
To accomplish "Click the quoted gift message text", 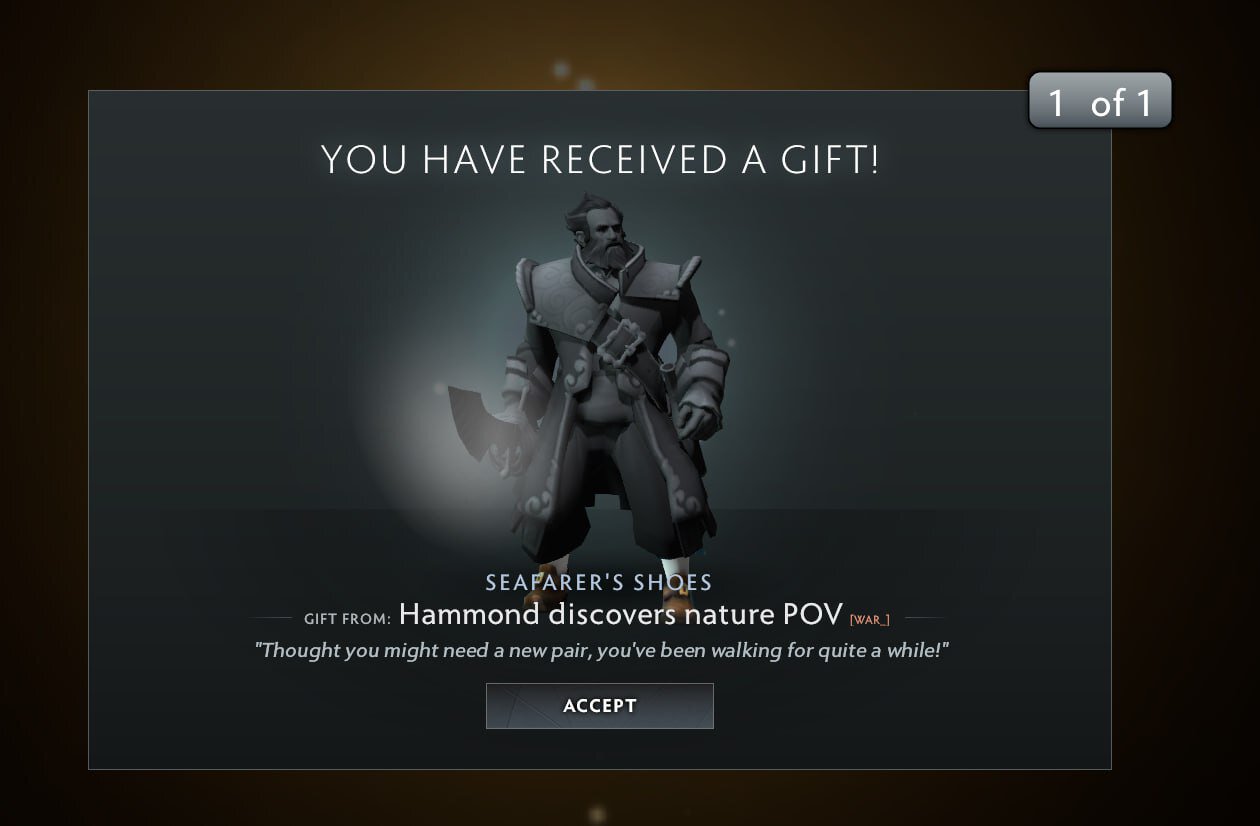I will 601,650.
